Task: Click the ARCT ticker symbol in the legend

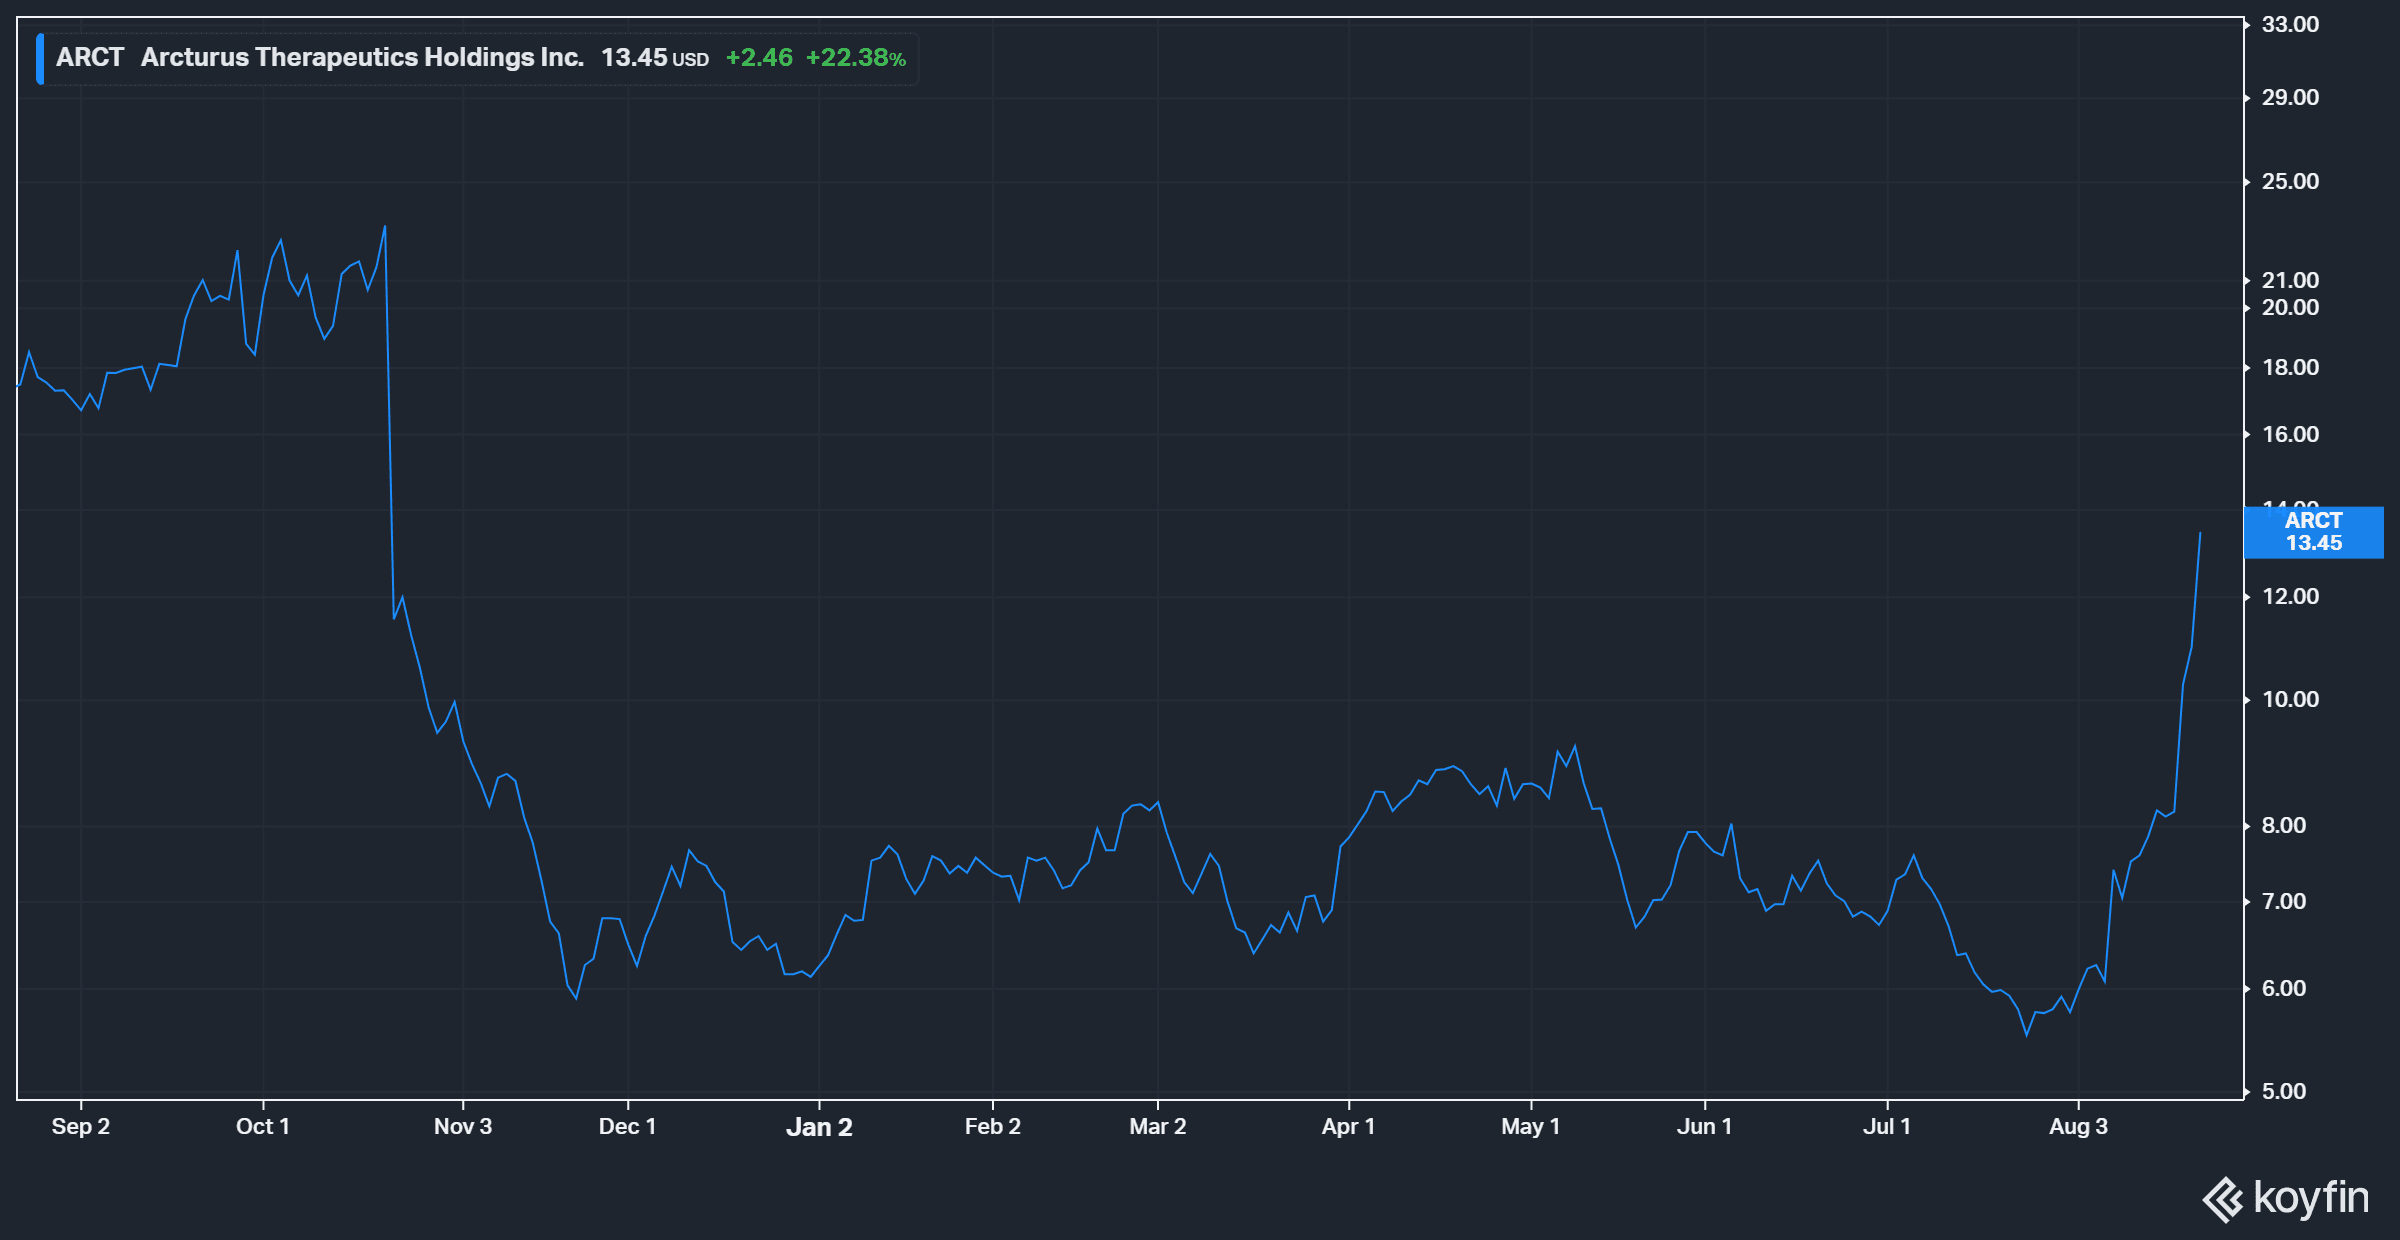Action: click(x=90, y=58)
